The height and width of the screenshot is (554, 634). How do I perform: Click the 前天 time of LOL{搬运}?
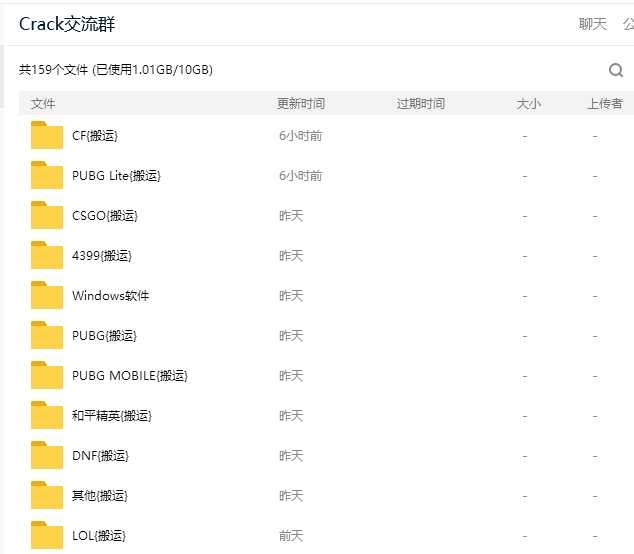click(291, 536)
